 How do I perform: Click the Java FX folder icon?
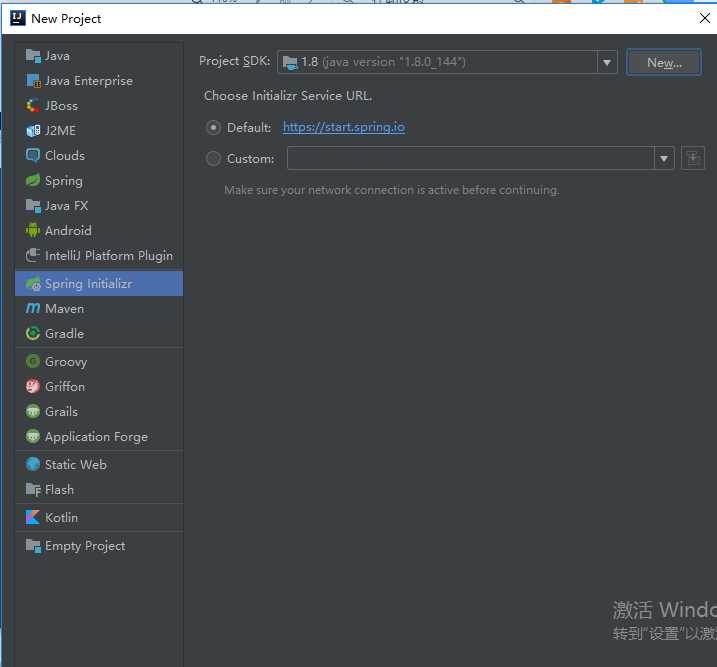[33, 206]
